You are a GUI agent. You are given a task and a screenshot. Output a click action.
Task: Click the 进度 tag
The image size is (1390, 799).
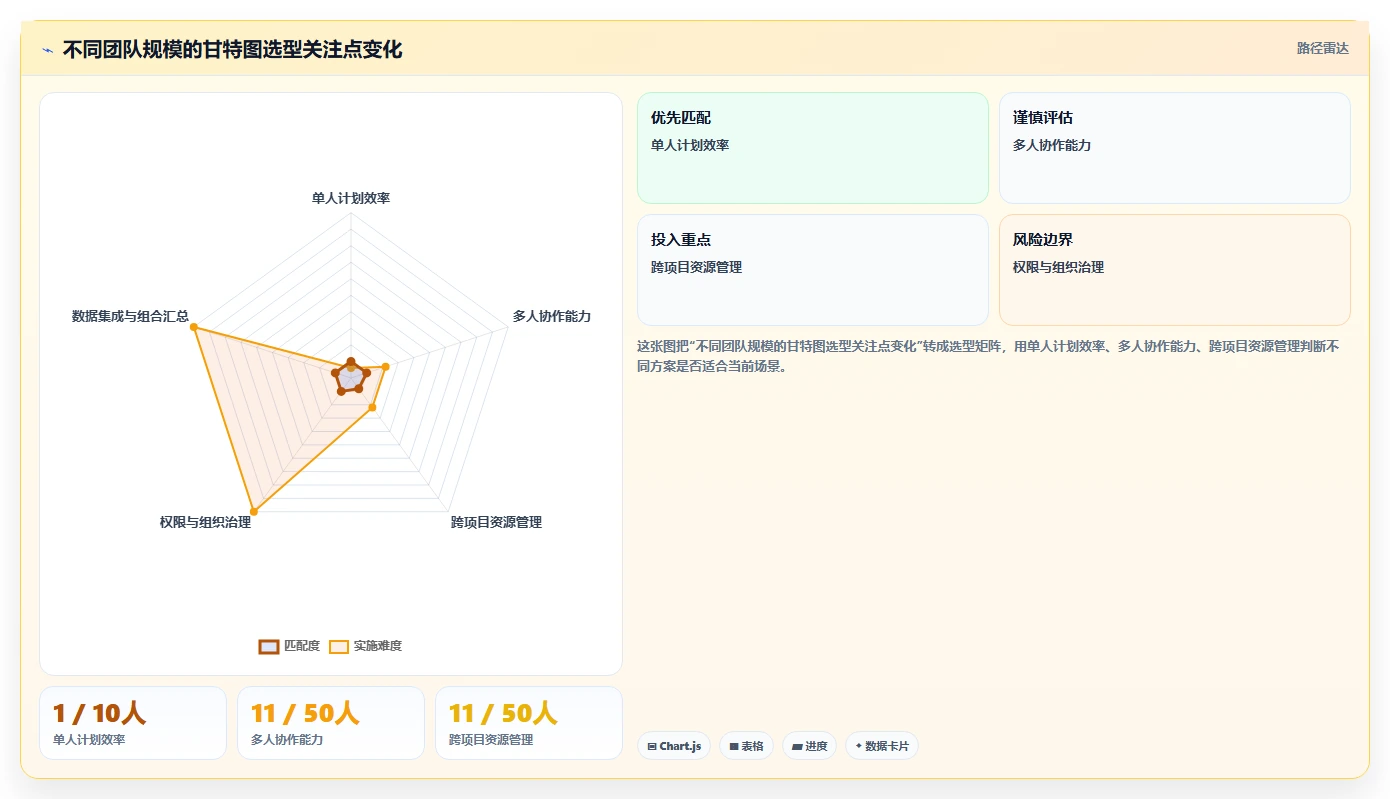(810, 746)
